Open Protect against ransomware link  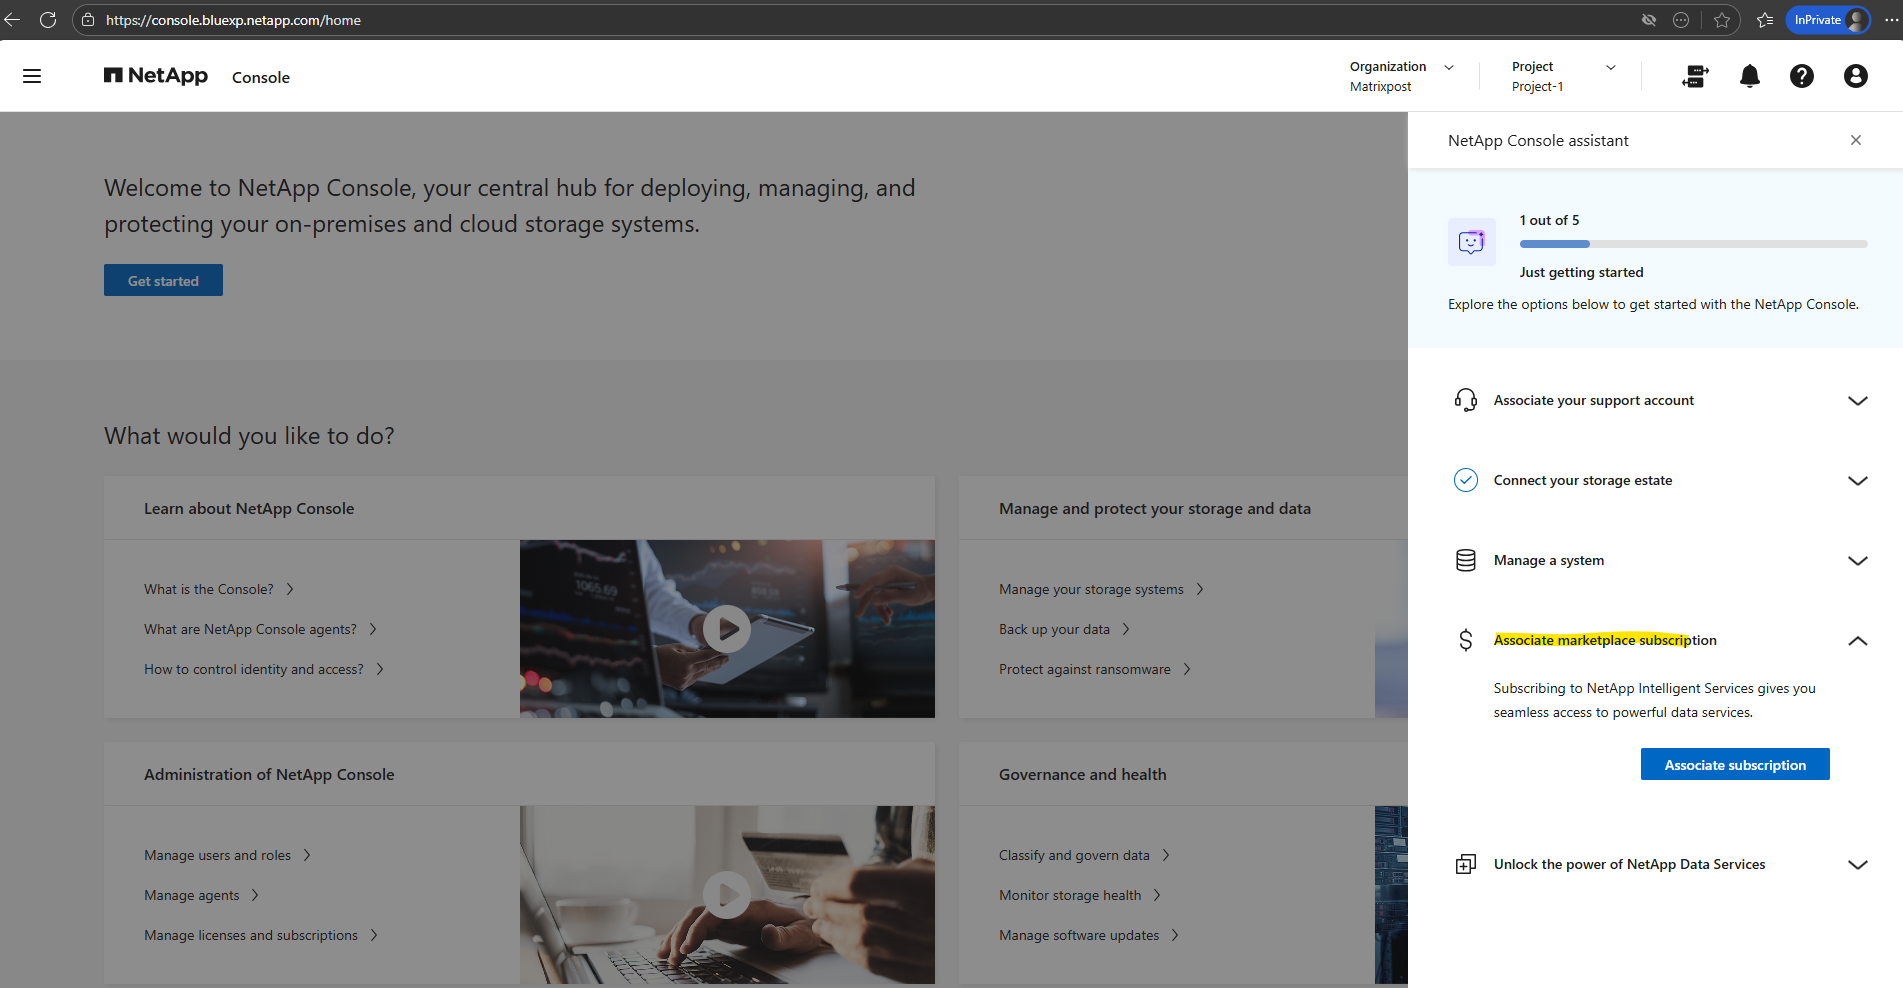[1095, 669]
